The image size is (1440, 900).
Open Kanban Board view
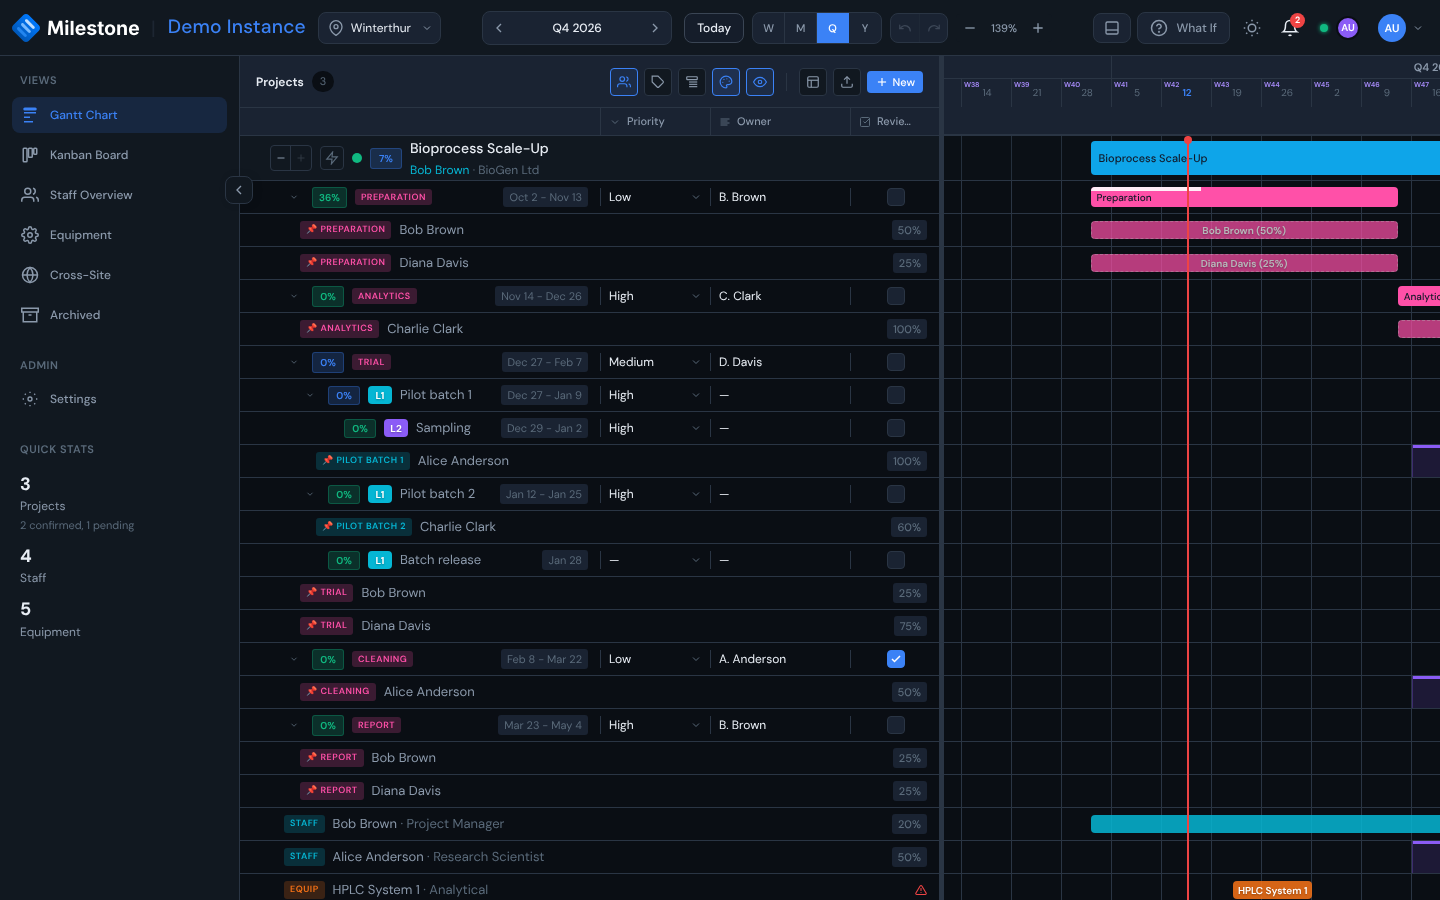119,155
